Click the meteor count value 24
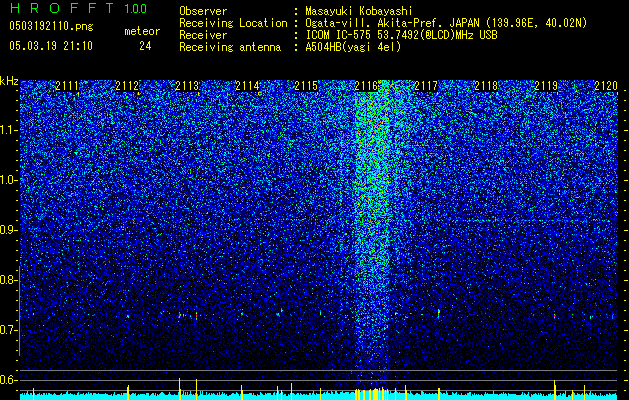The image size is (629, 400). click(x=145, y=46)
